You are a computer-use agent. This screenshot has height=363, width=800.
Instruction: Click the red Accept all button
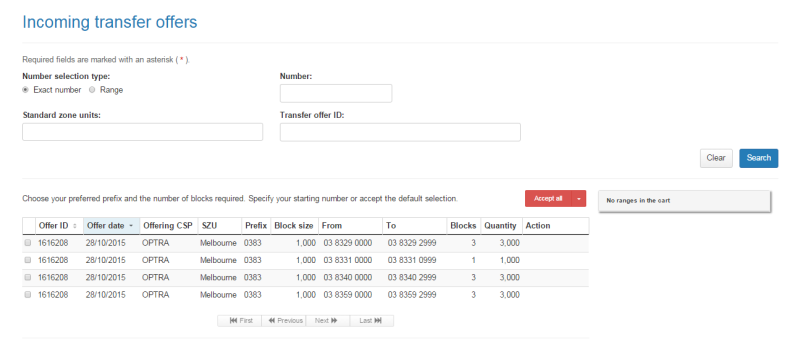pyautogui.click(x=548, y=199)
